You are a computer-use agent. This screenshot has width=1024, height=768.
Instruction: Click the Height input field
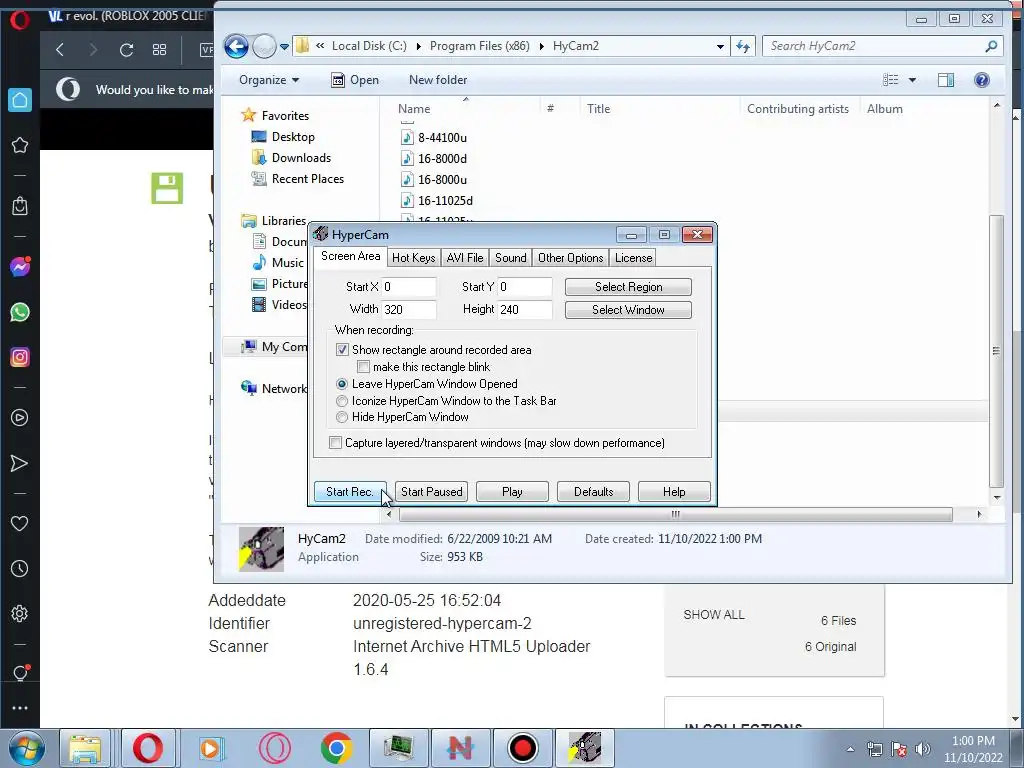pyautogui.click(x=525, y=310)
